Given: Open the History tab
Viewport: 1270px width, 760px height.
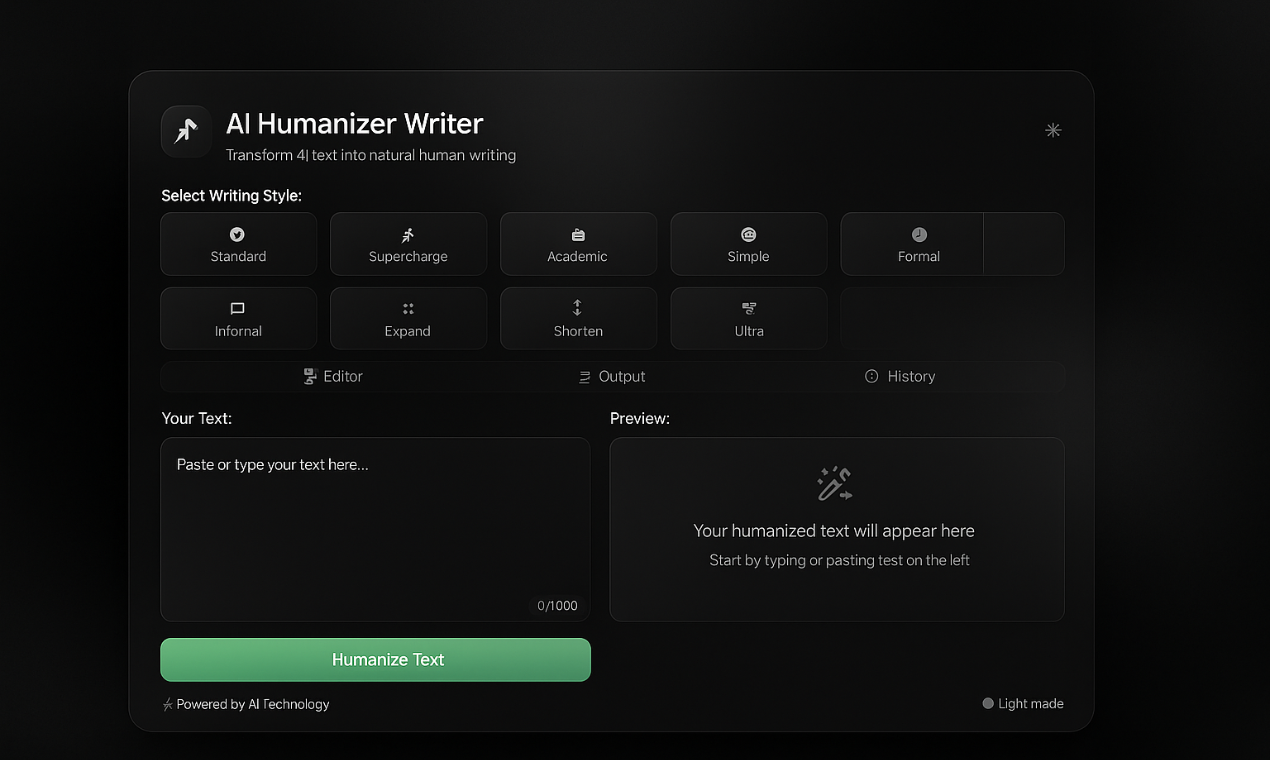Looking at the screenshot, I should (x=900, y=376).
